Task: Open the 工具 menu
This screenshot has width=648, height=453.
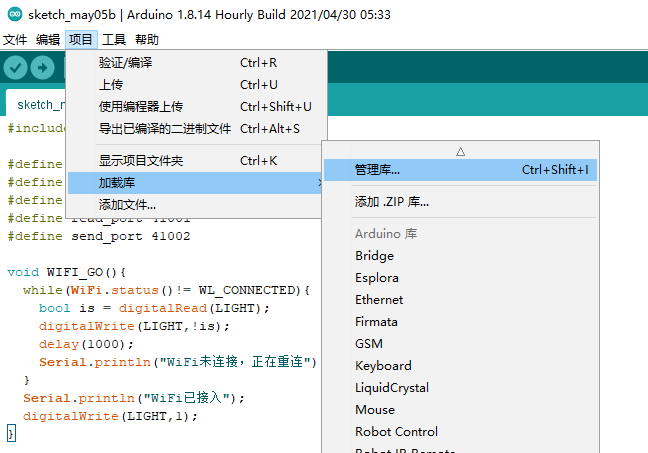Action: pyautogui.click(x=114, y=40)
